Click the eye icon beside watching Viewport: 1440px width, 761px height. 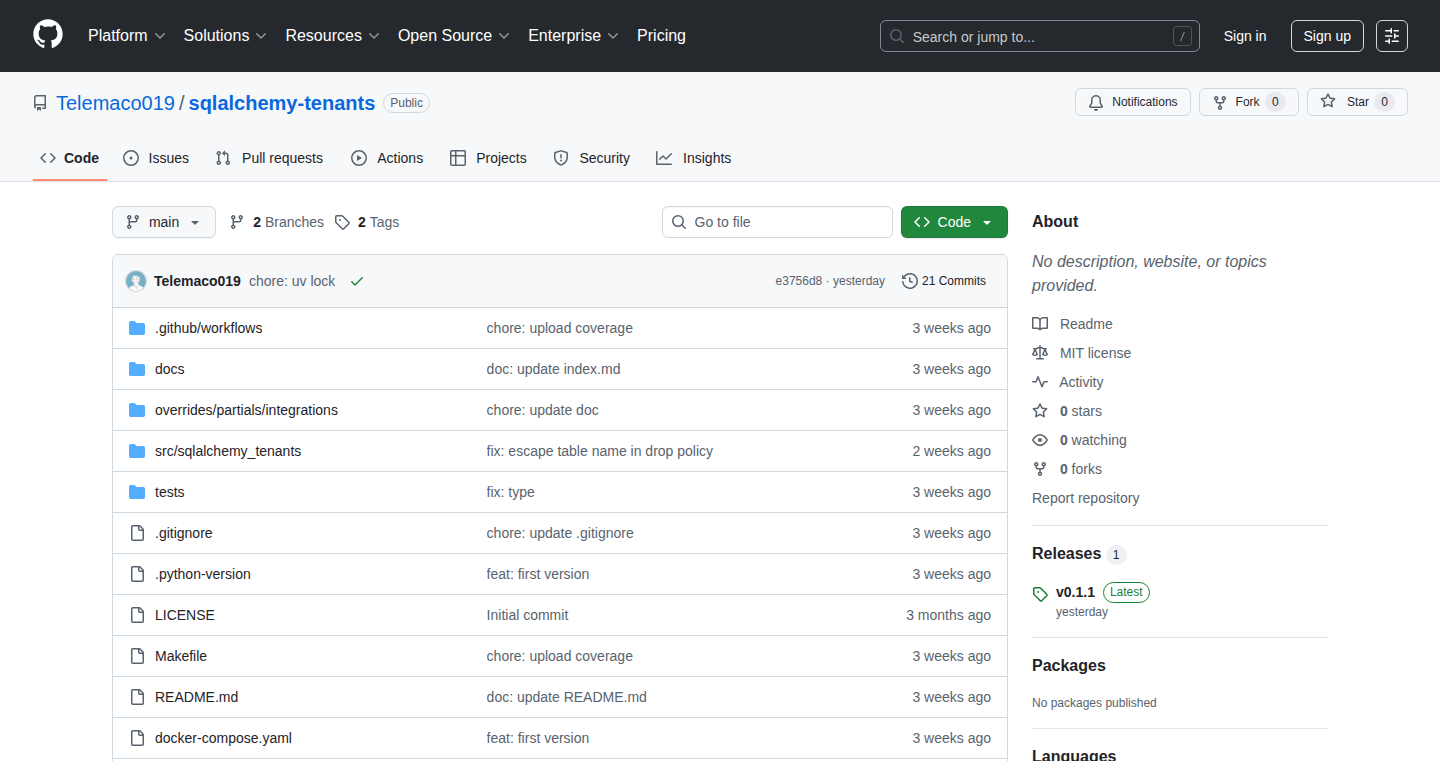click(x=1040, y=440)
